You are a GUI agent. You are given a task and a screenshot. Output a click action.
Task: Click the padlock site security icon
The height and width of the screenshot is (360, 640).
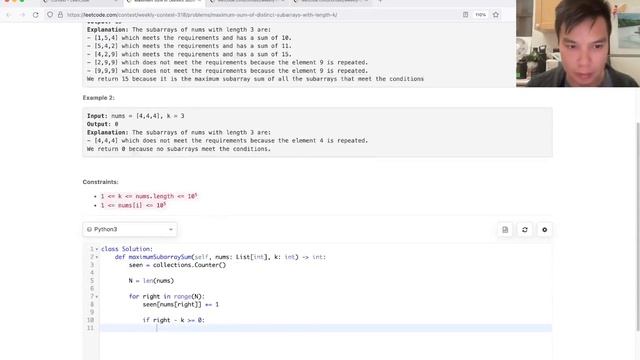tap(60, 15)
